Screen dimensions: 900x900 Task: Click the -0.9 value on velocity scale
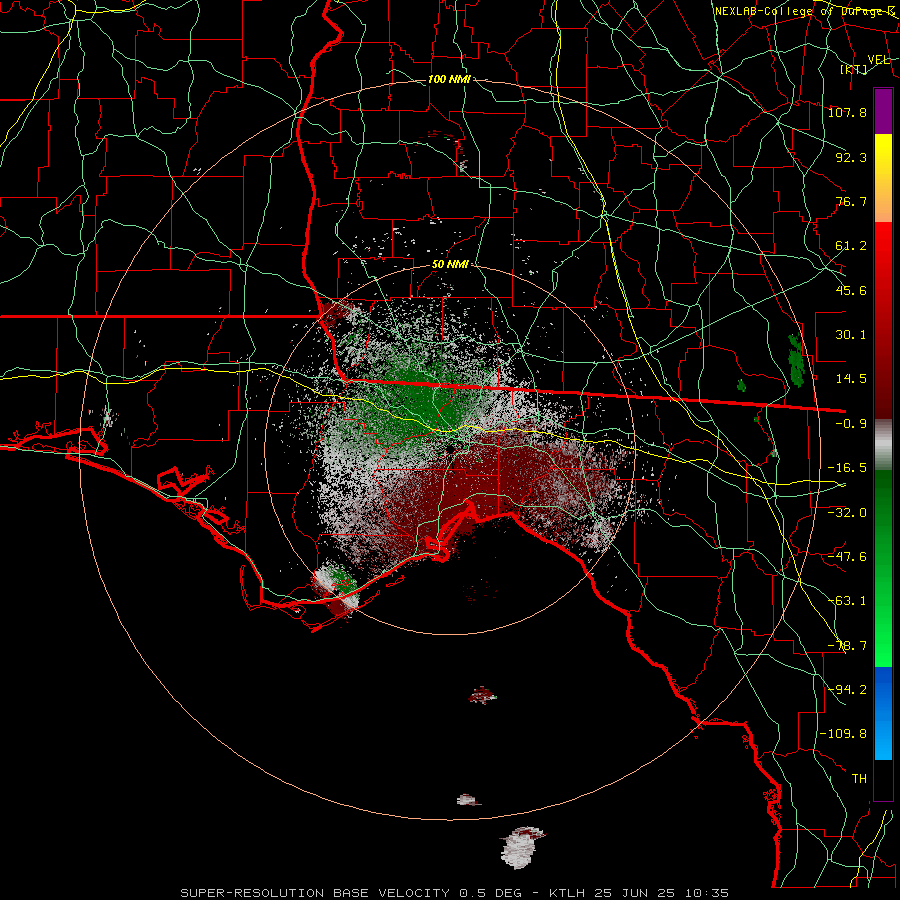pos(851,424)
